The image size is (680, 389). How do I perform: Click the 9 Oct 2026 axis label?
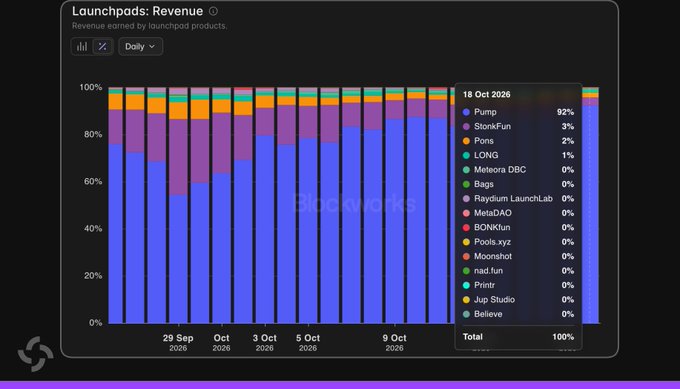(x=395, y=343)
